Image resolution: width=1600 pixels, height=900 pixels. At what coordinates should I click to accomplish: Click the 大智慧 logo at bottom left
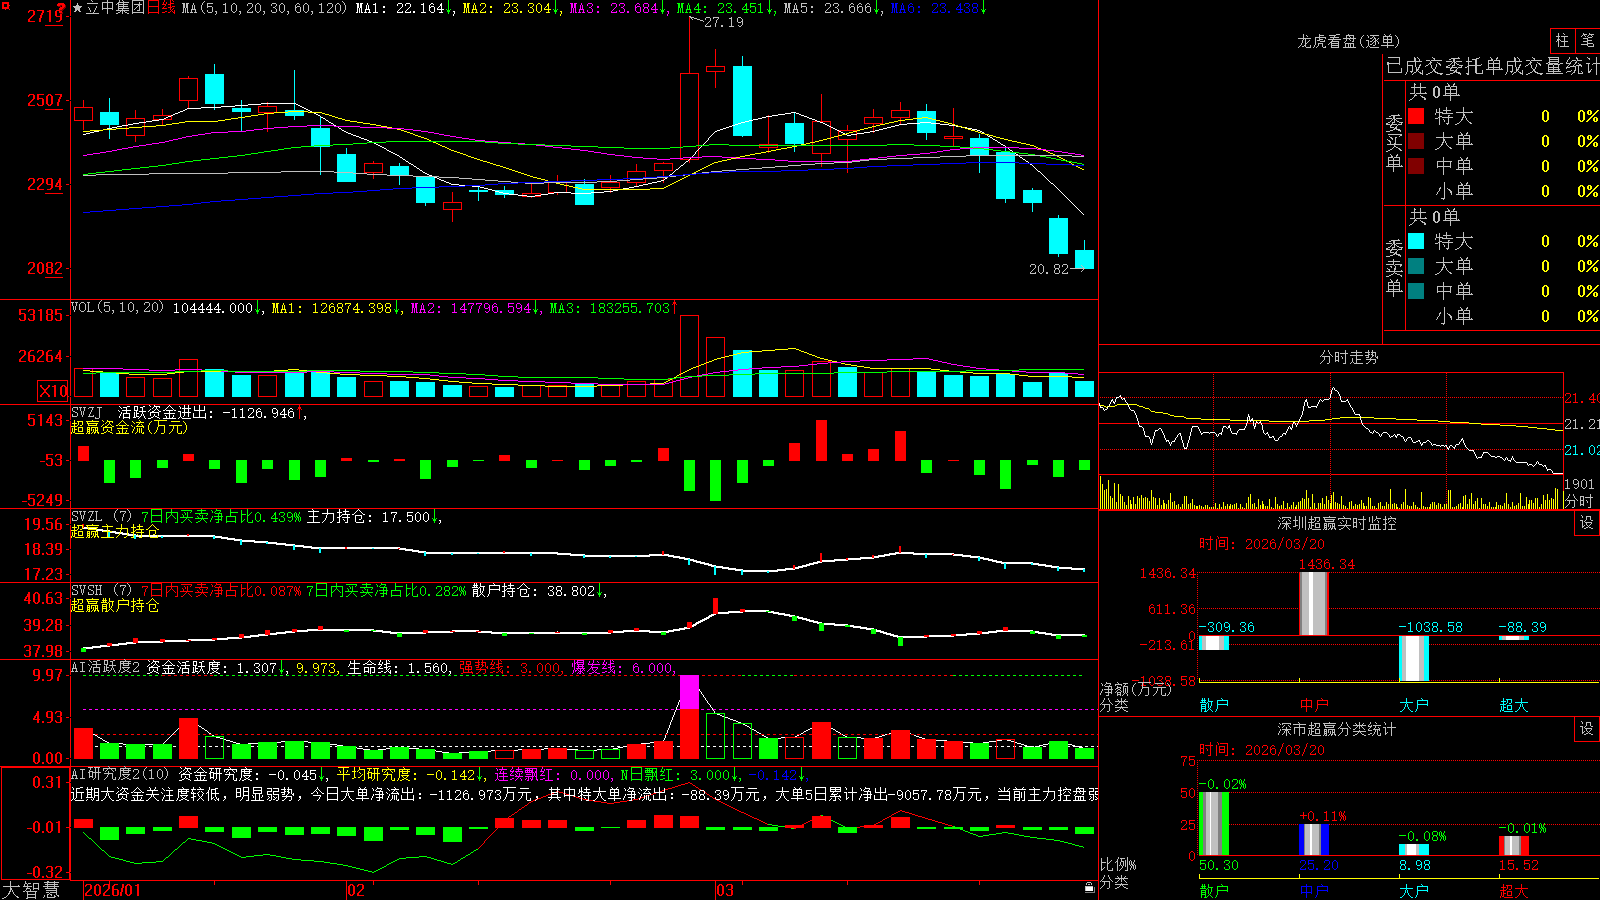(x=31, y=890)
